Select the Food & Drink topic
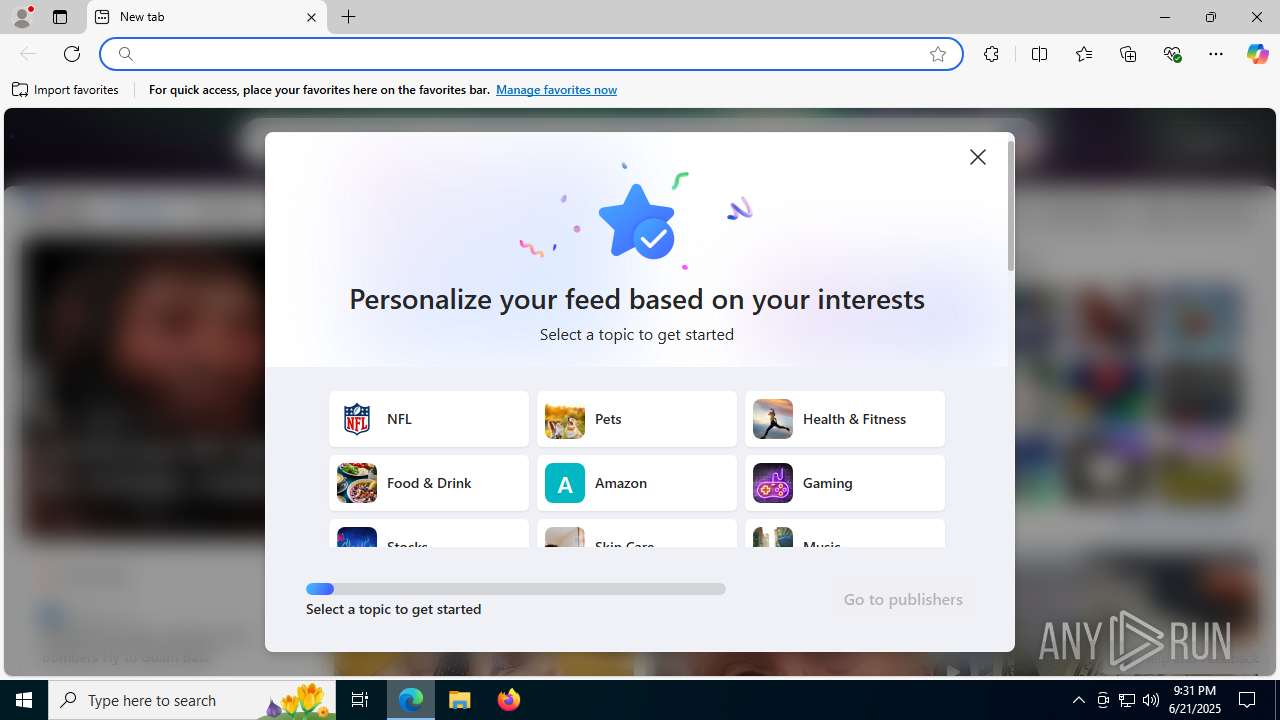Viewport: 1280px width, 720px height. (429, 483)
